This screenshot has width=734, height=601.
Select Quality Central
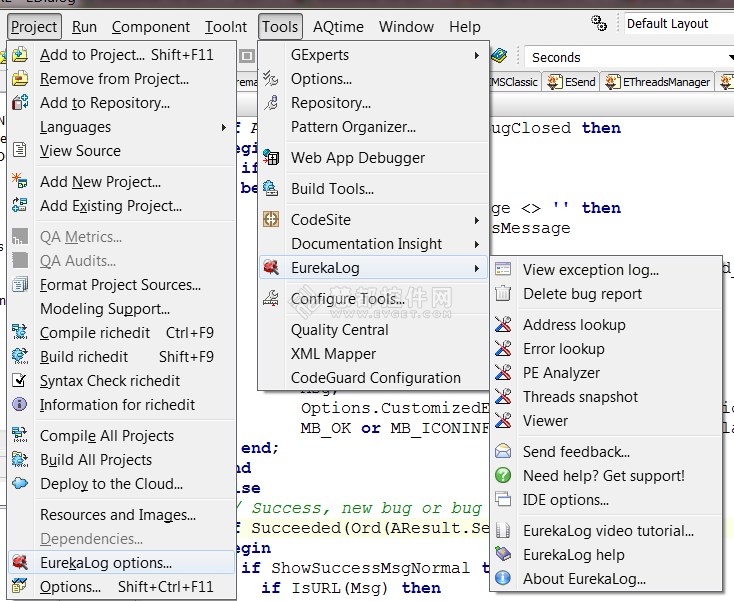click(x=374, y=330)
